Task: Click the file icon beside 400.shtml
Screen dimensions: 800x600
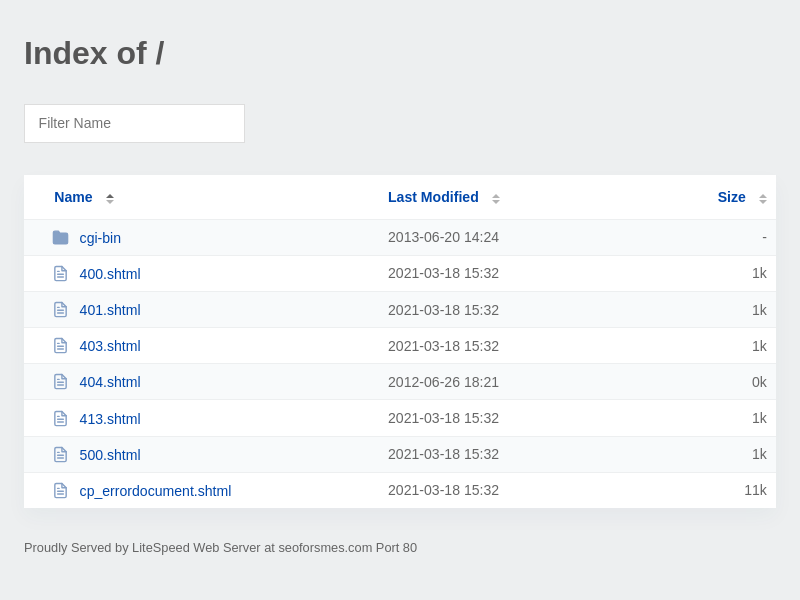Action: click(x=60, y=274)
